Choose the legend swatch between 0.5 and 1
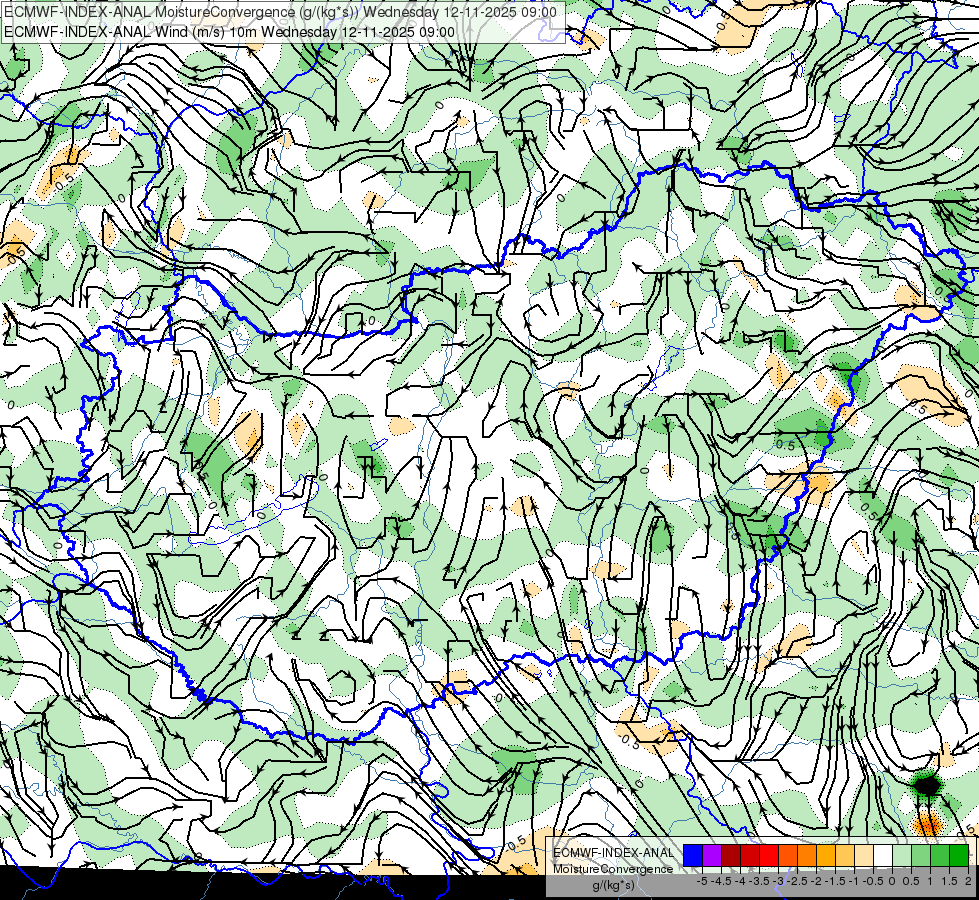 pos(921,855)
